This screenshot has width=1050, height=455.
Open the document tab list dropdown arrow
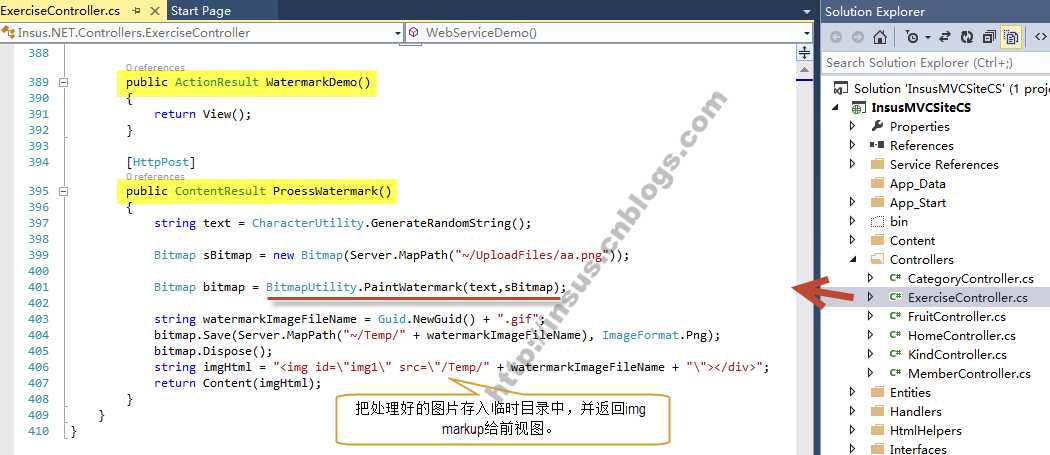[x=806, y=12]
